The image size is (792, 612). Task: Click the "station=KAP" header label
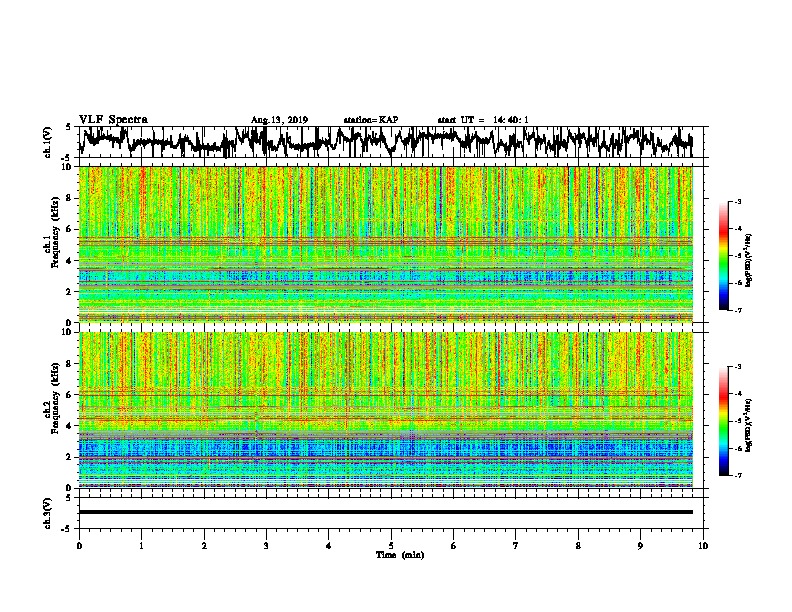coord(371,120)
